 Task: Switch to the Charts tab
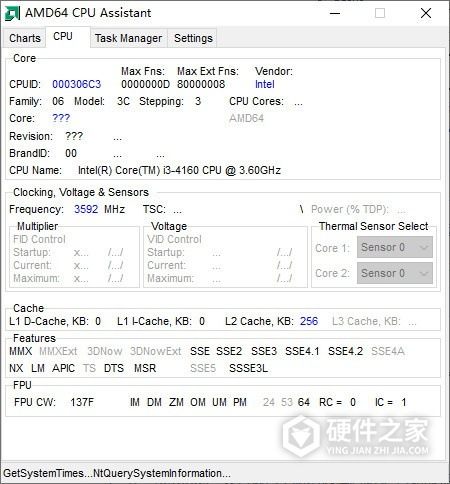click(x=25, y=38)
